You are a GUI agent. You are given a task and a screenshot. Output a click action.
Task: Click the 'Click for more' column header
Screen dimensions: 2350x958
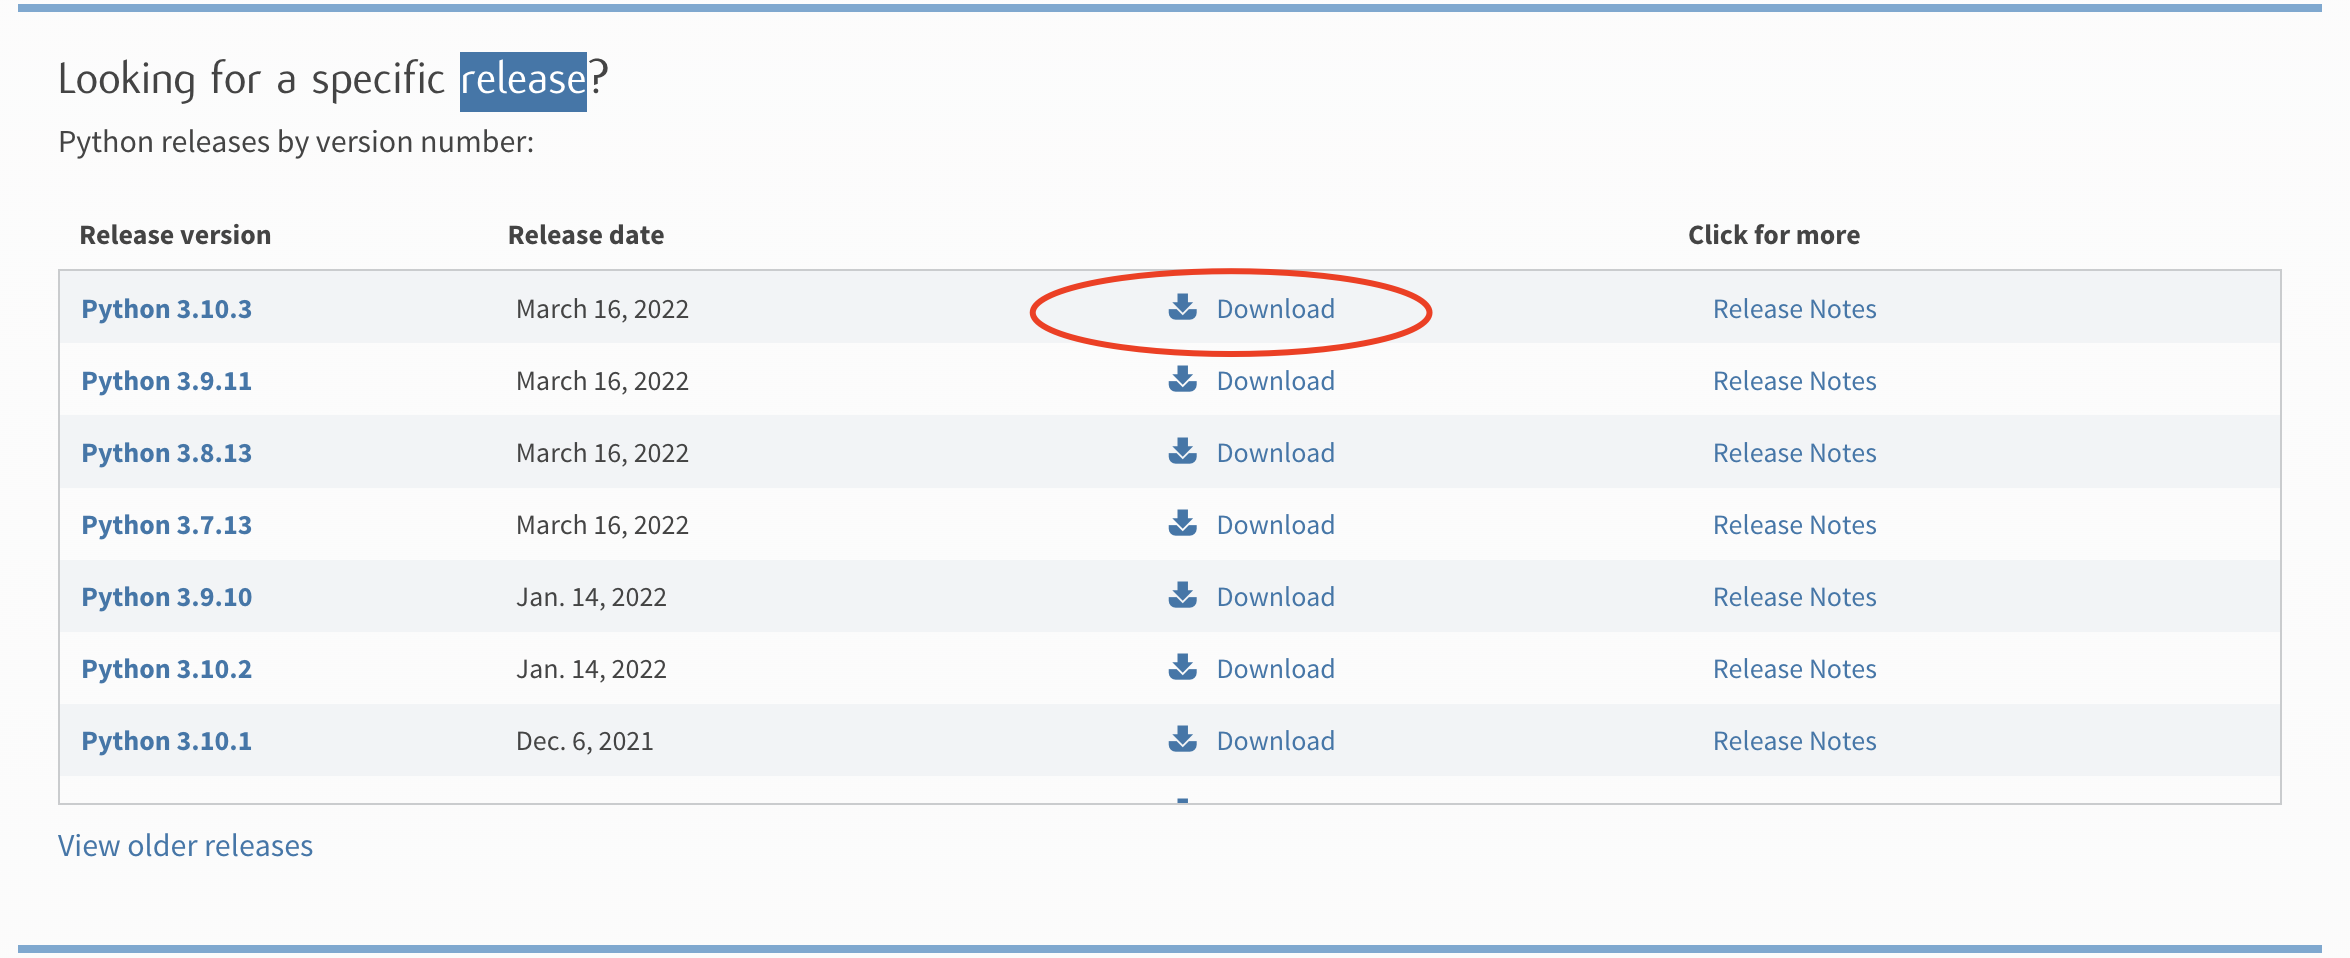pyautogui.click(x=1774, y=235)
